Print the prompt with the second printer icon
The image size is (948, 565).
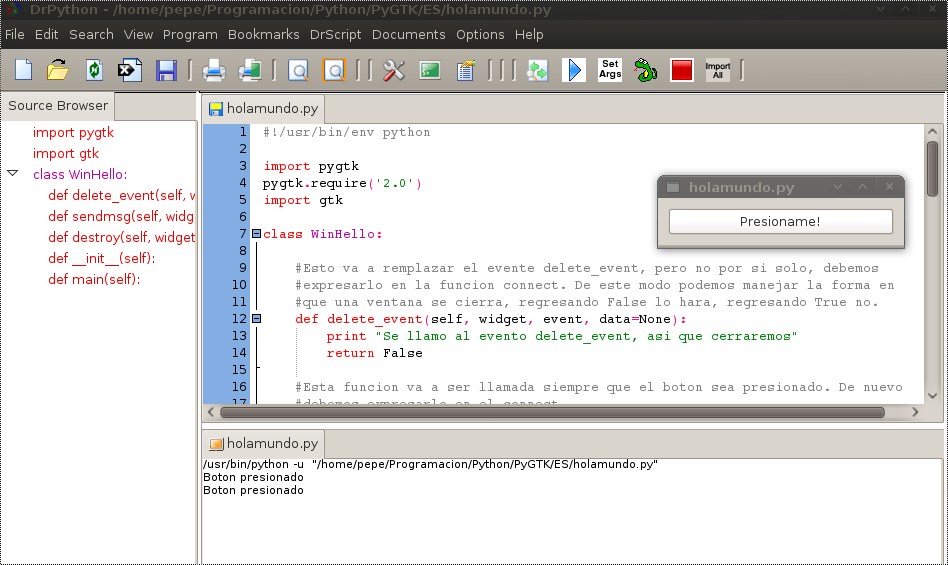250,71
